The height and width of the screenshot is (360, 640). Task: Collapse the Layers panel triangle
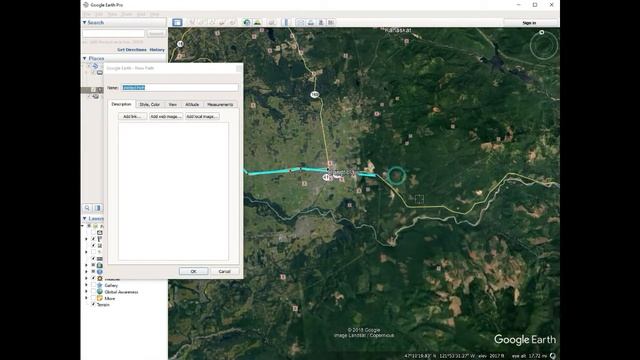[84, 218]
